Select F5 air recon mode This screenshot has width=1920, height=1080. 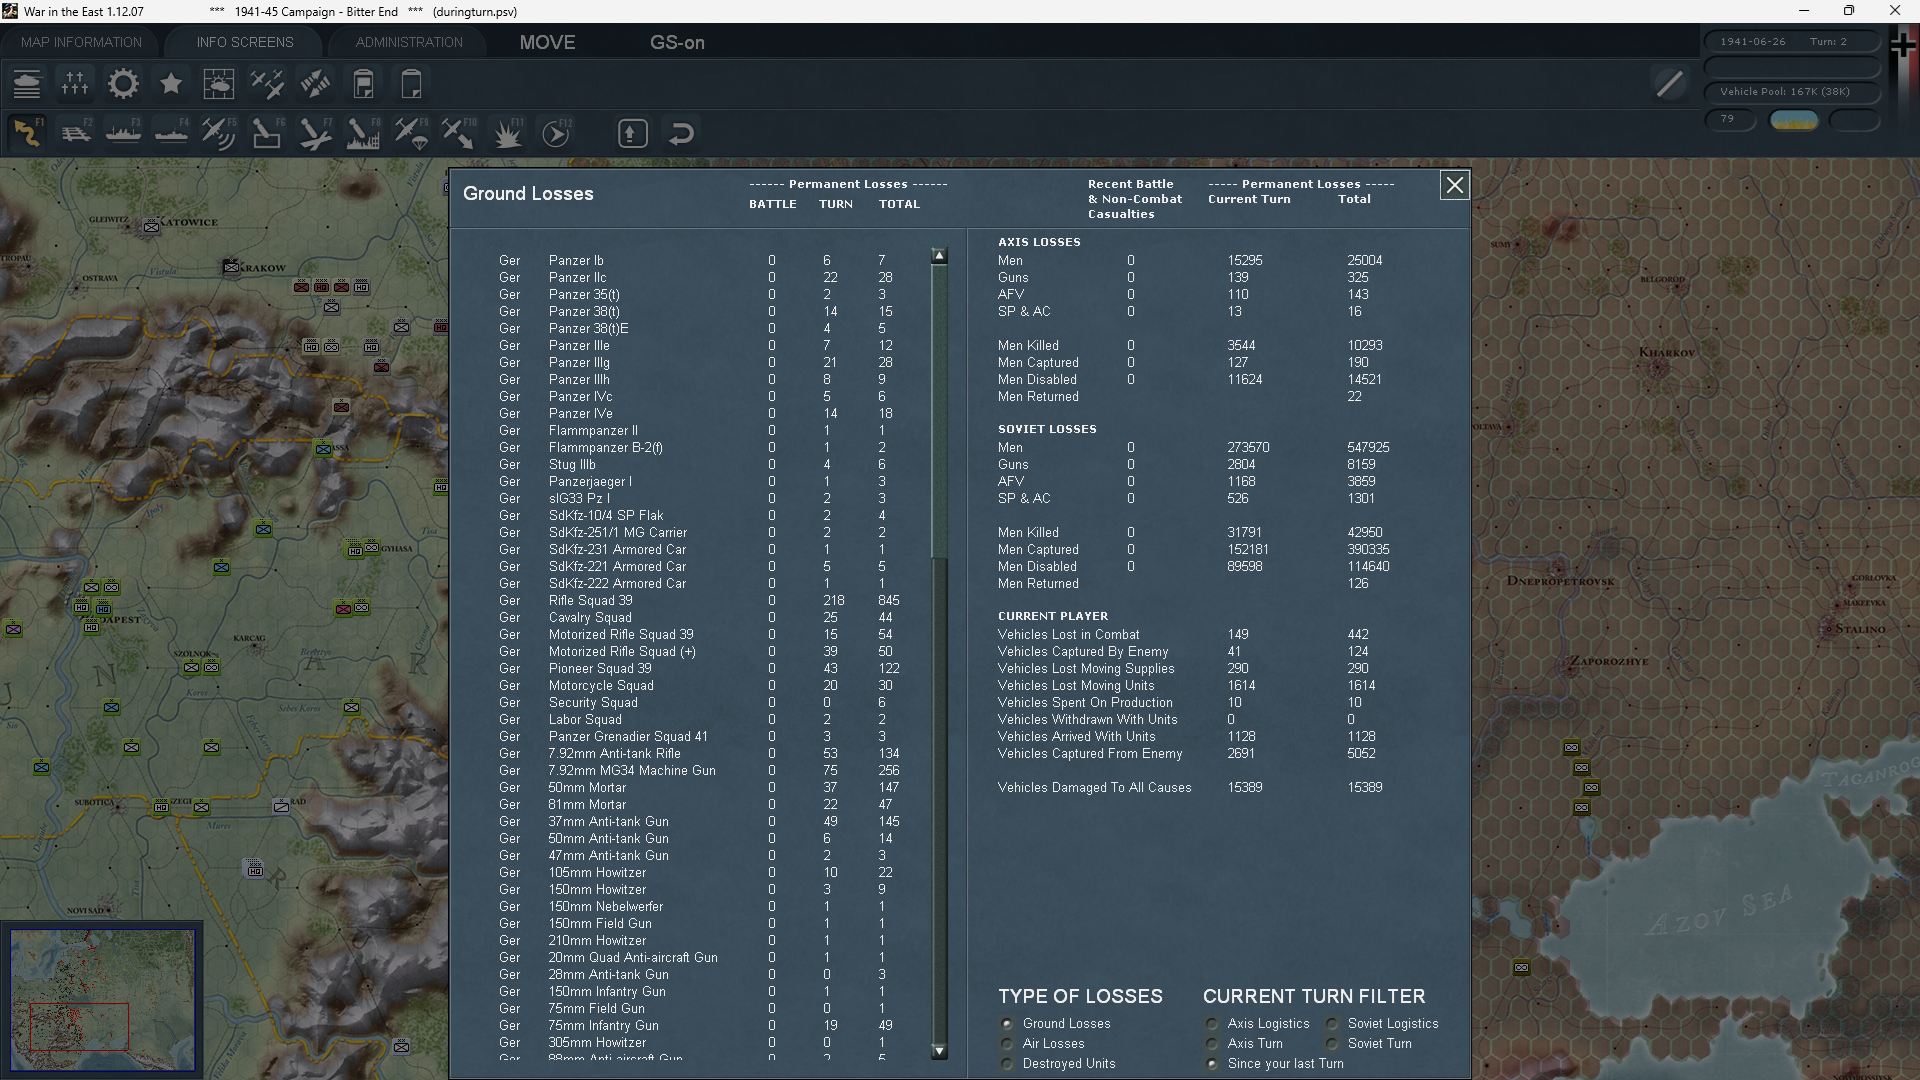tap(219, 133)
